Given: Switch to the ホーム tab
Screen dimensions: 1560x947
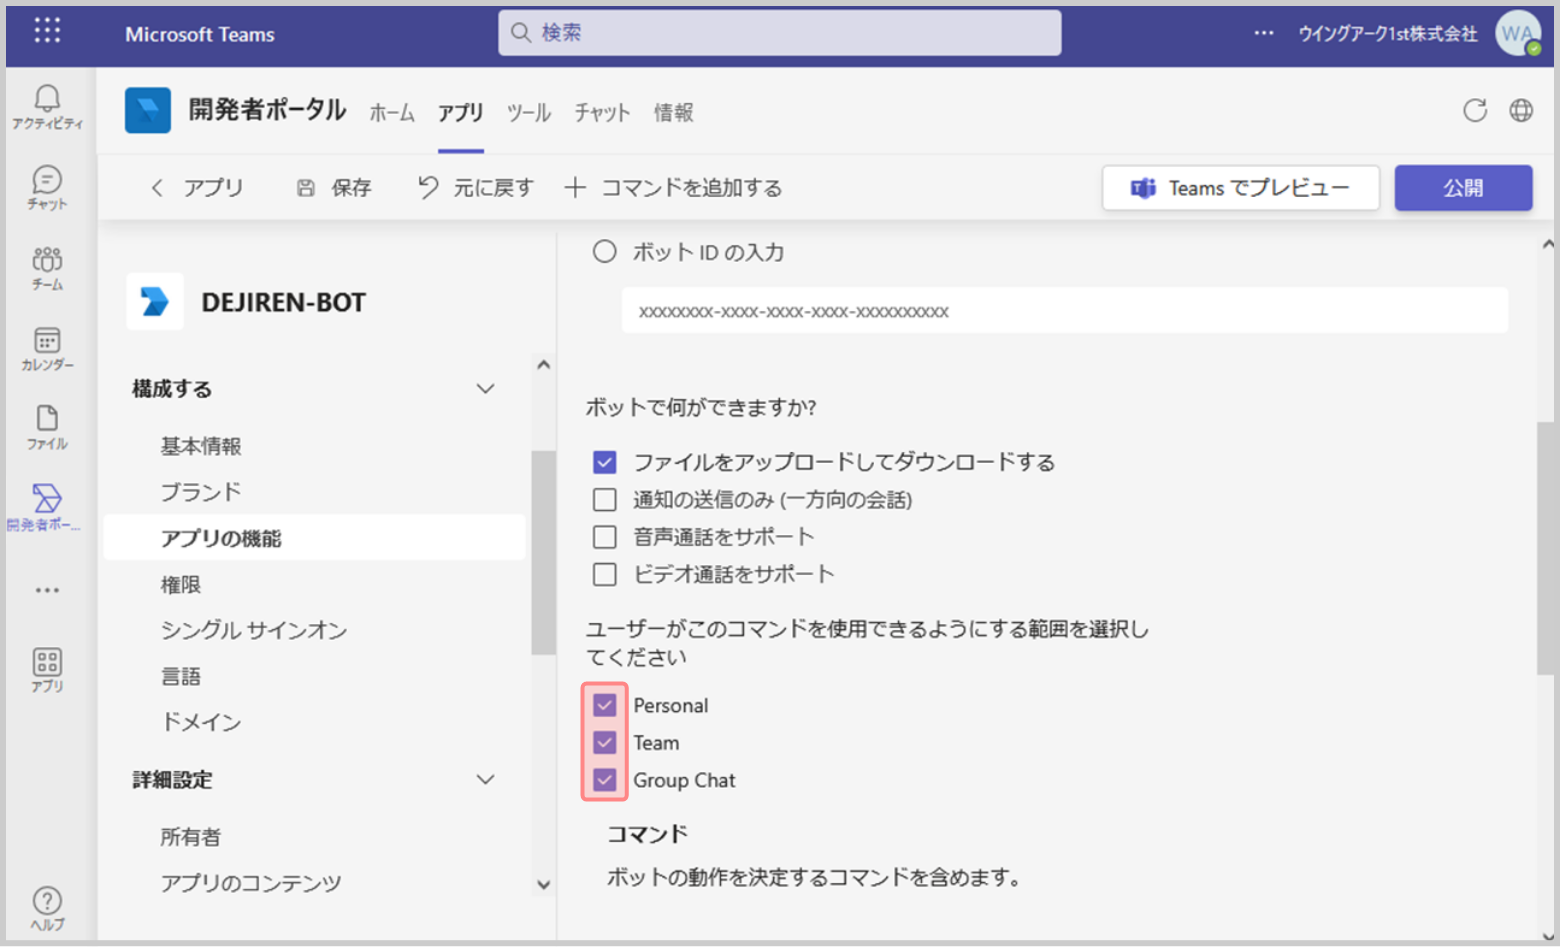Looking at the screenshot, I should click(392, 113).
